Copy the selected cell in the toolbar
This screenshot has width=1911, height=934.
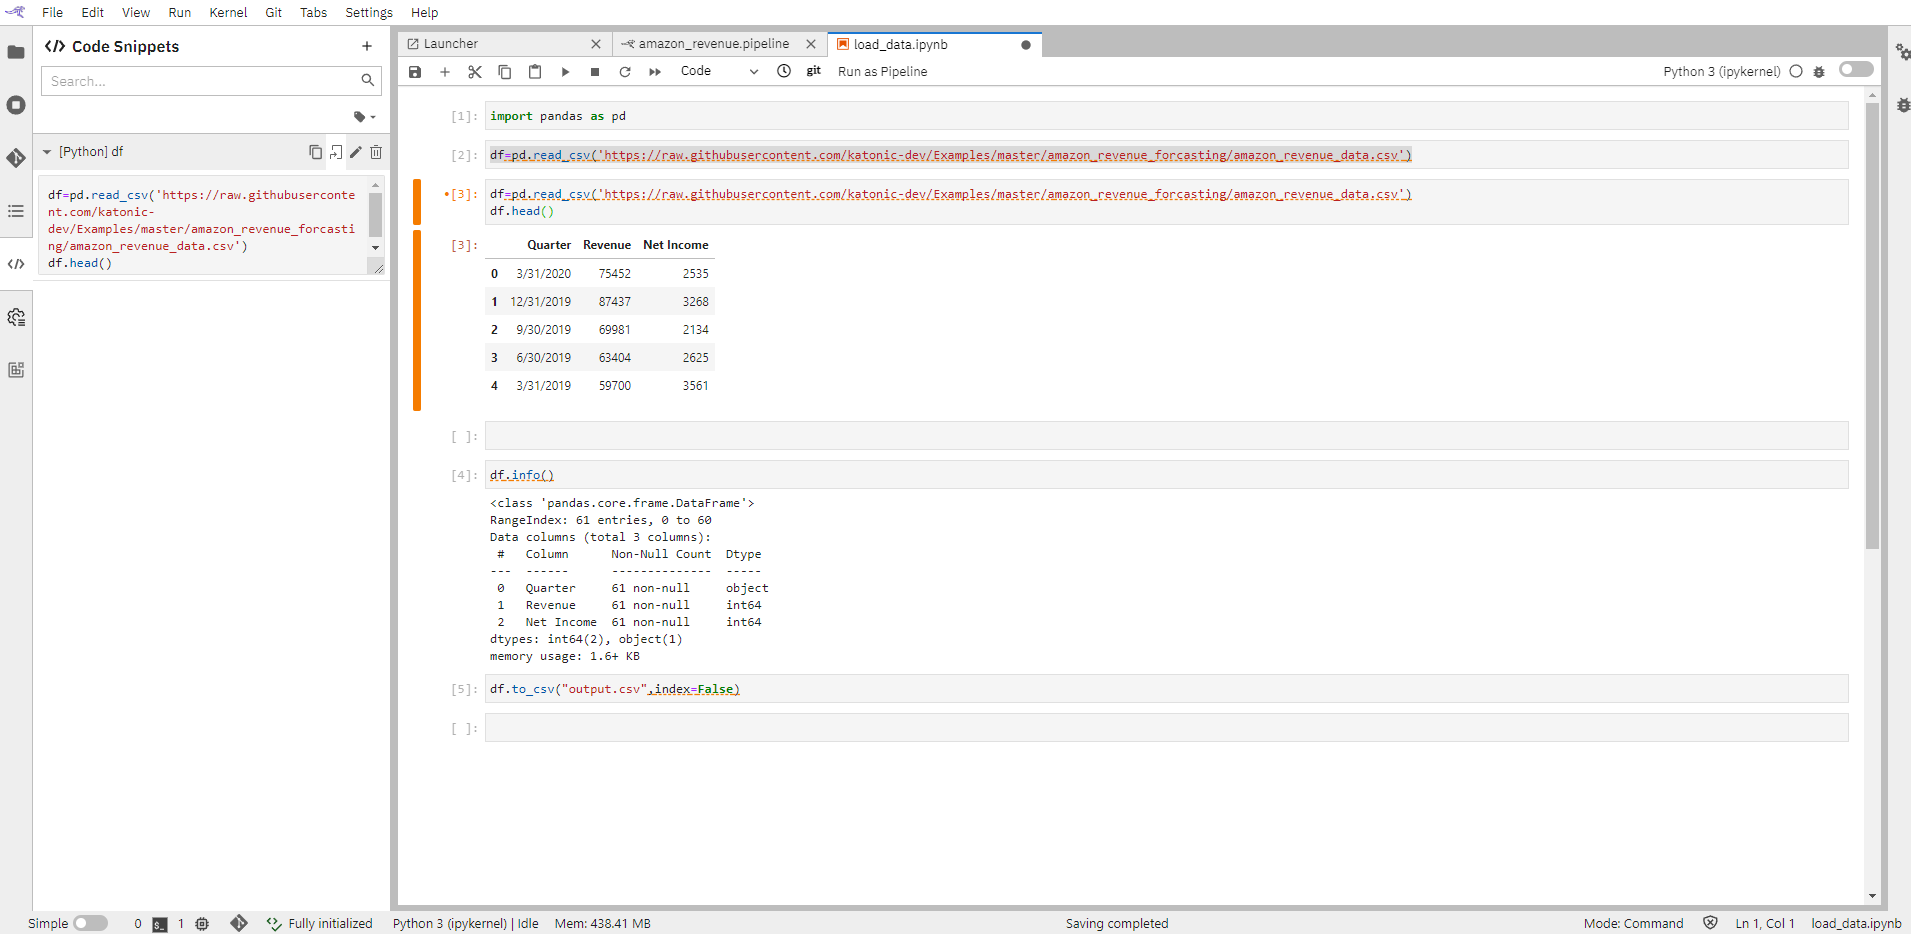505,72
